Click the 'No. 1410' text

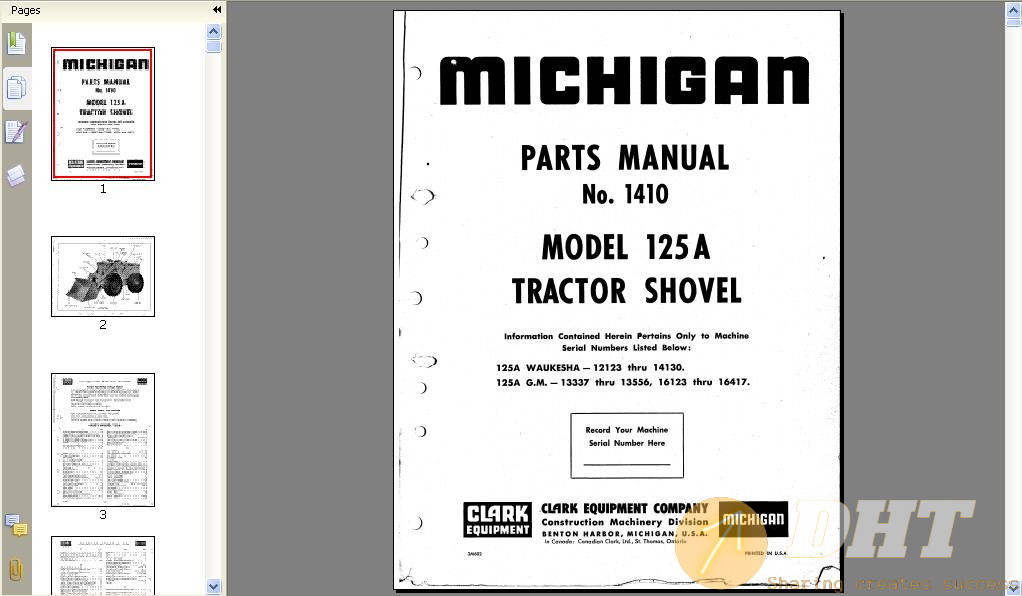coord(625,194)
